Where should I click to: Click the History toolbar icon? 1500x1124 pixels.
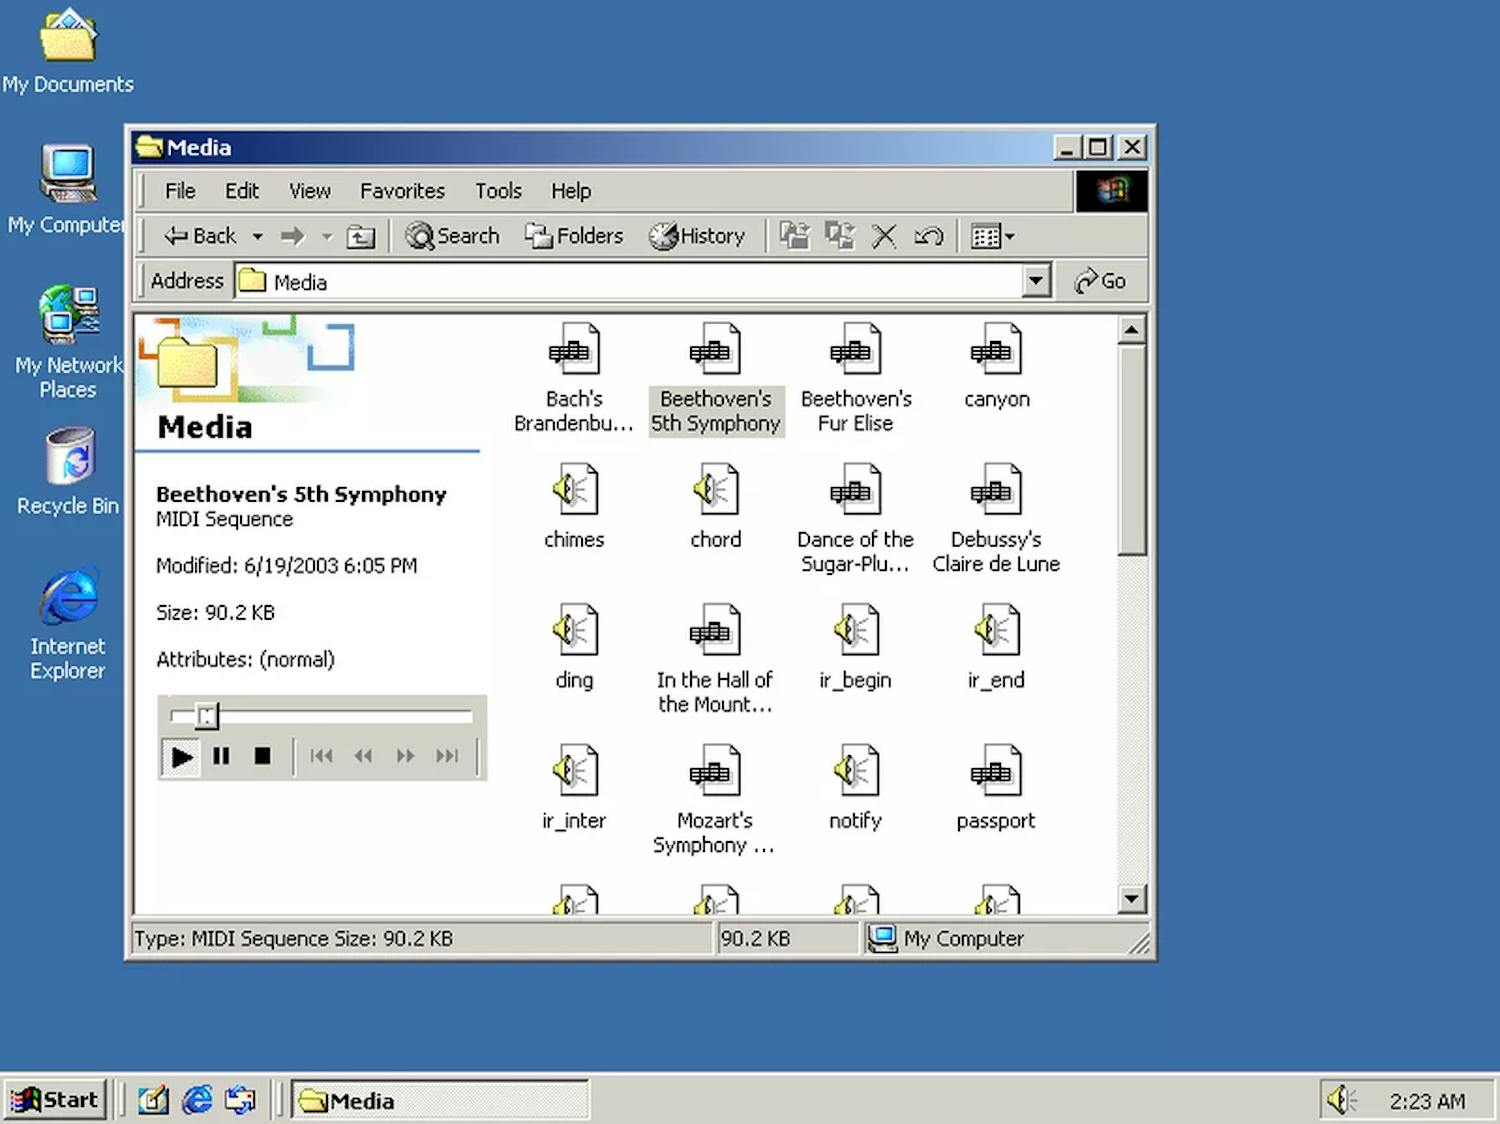[x=700, y=236]
